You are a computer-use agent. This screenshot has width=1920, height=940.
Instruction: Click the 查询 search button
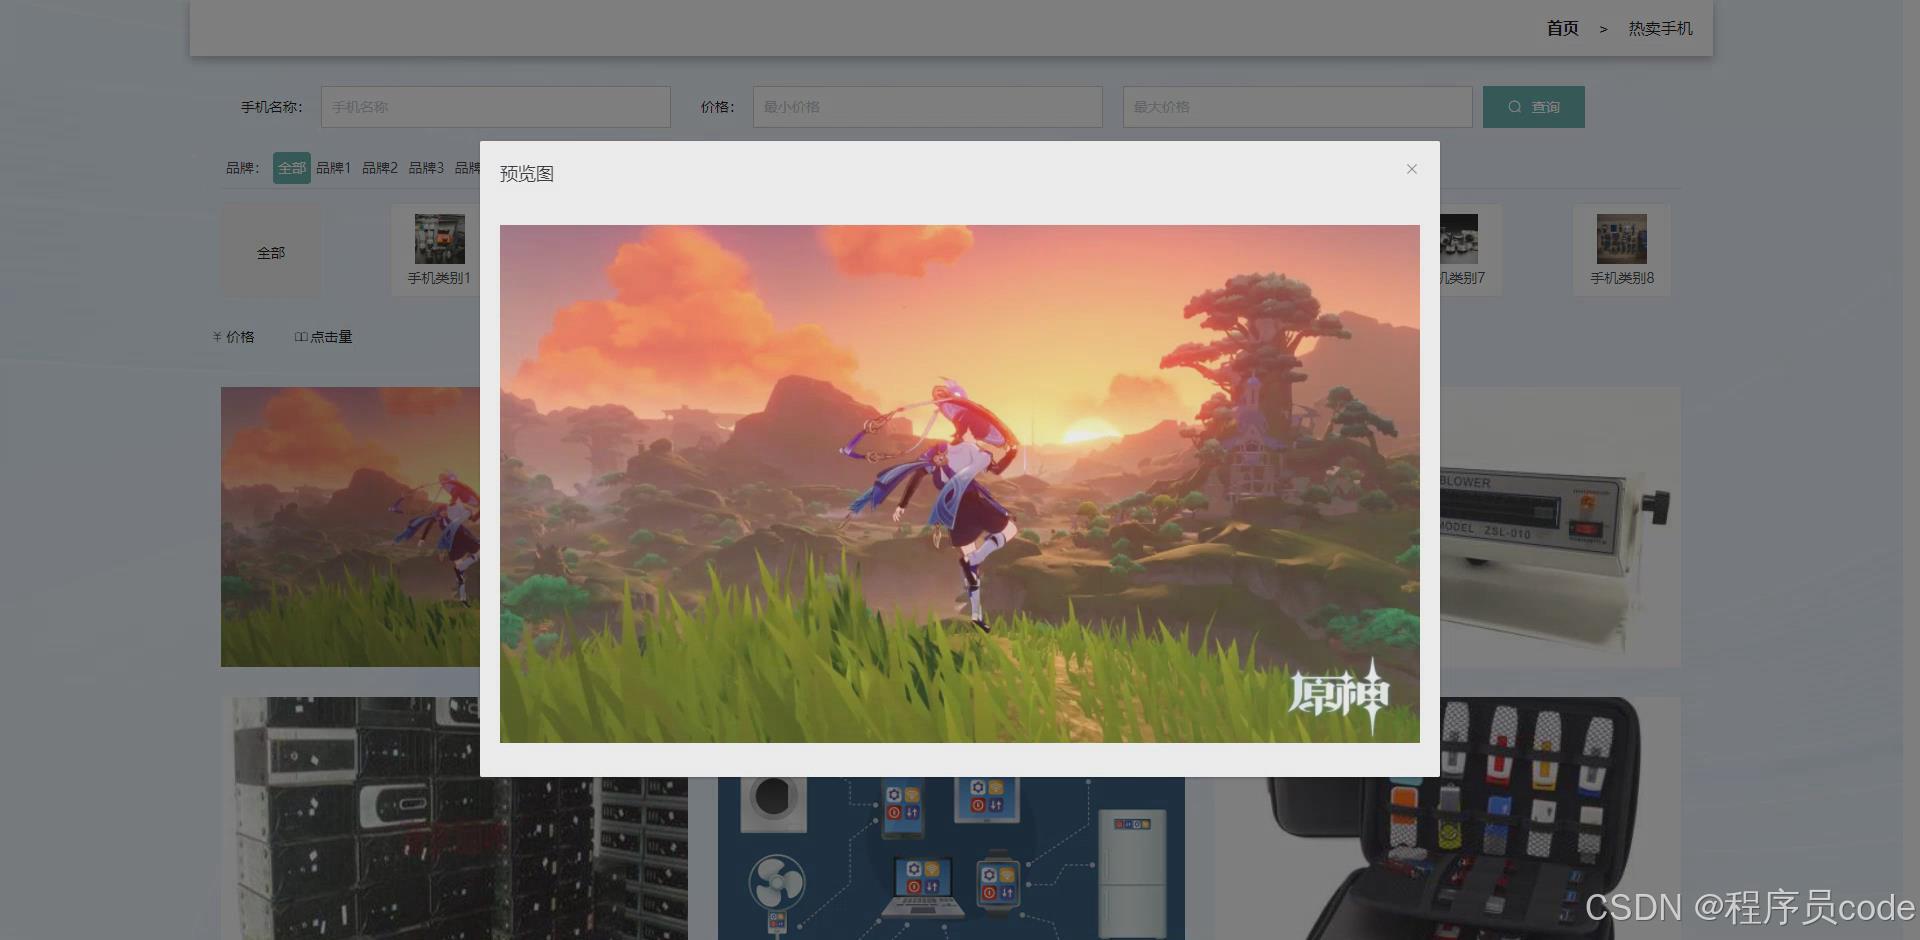[1533, 106]
